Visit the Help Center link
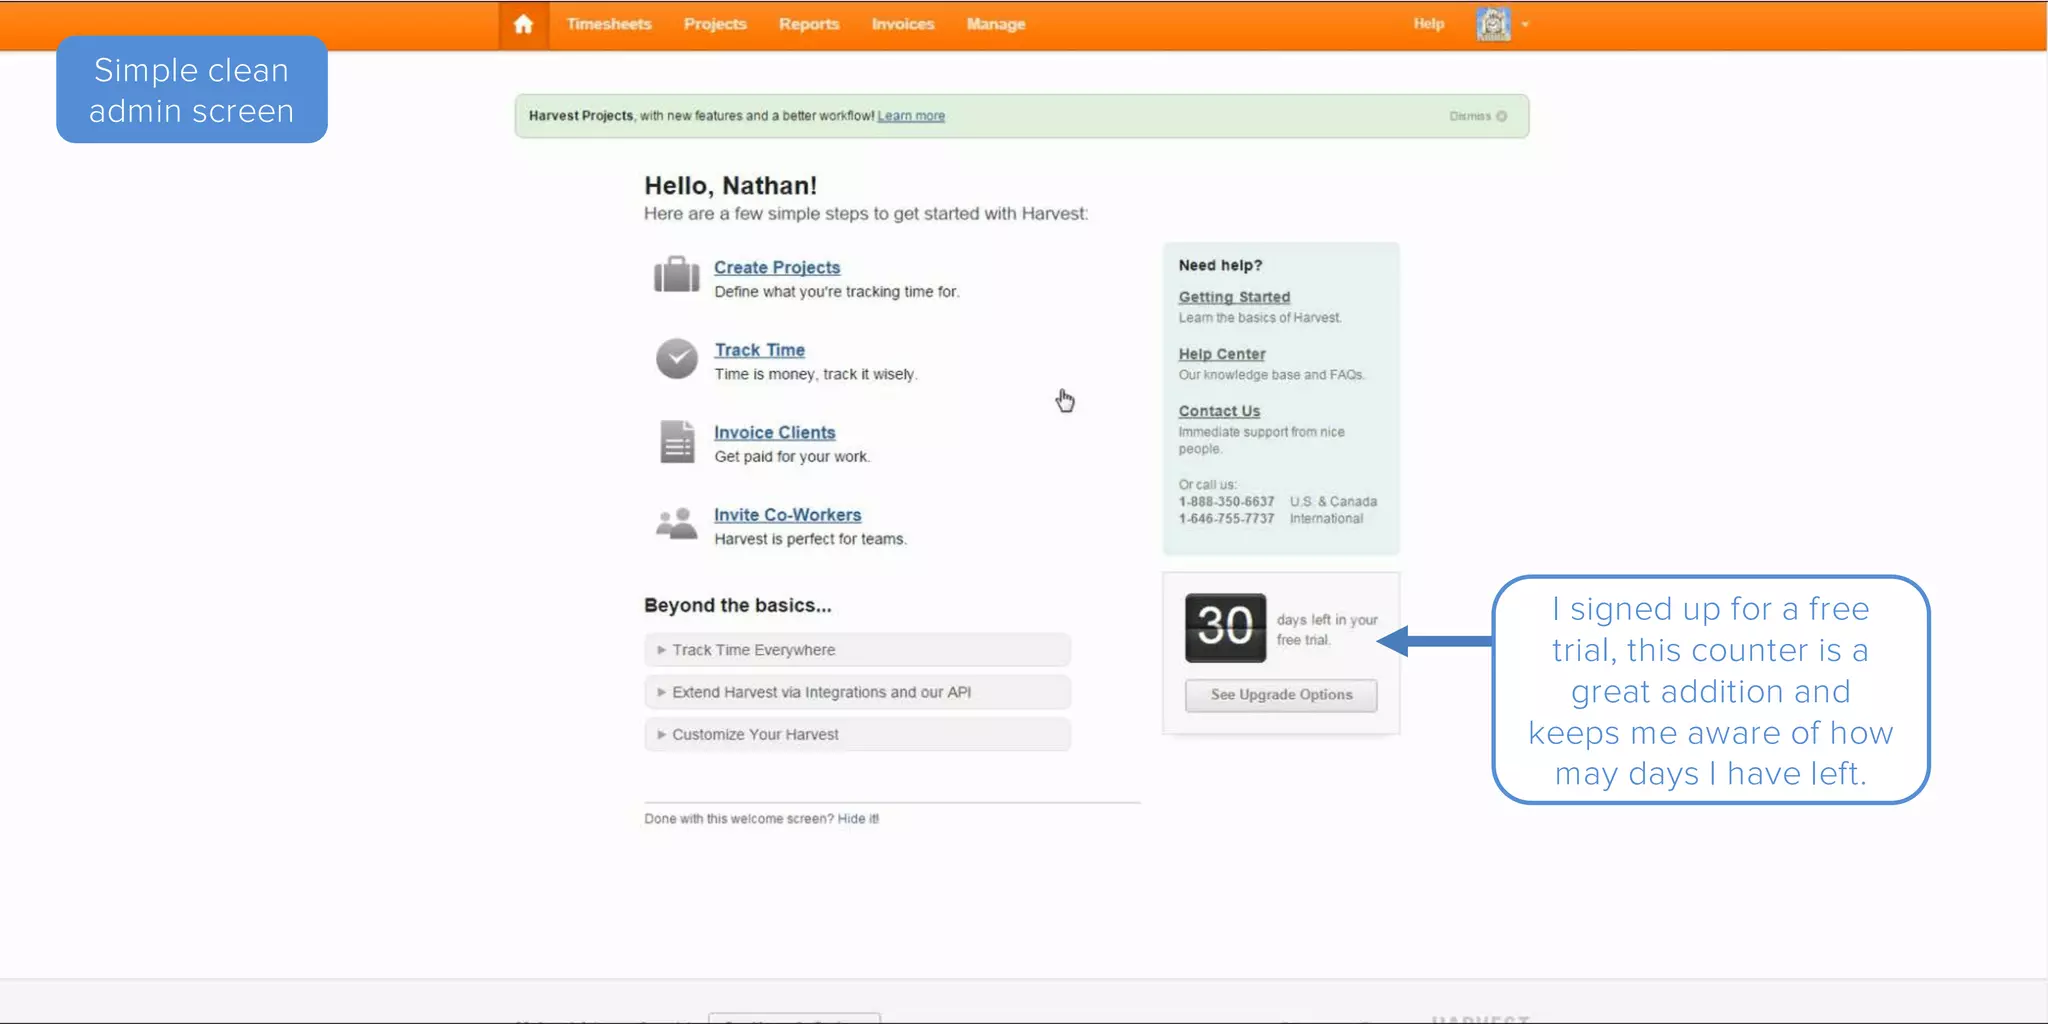 click(1222, 354)
